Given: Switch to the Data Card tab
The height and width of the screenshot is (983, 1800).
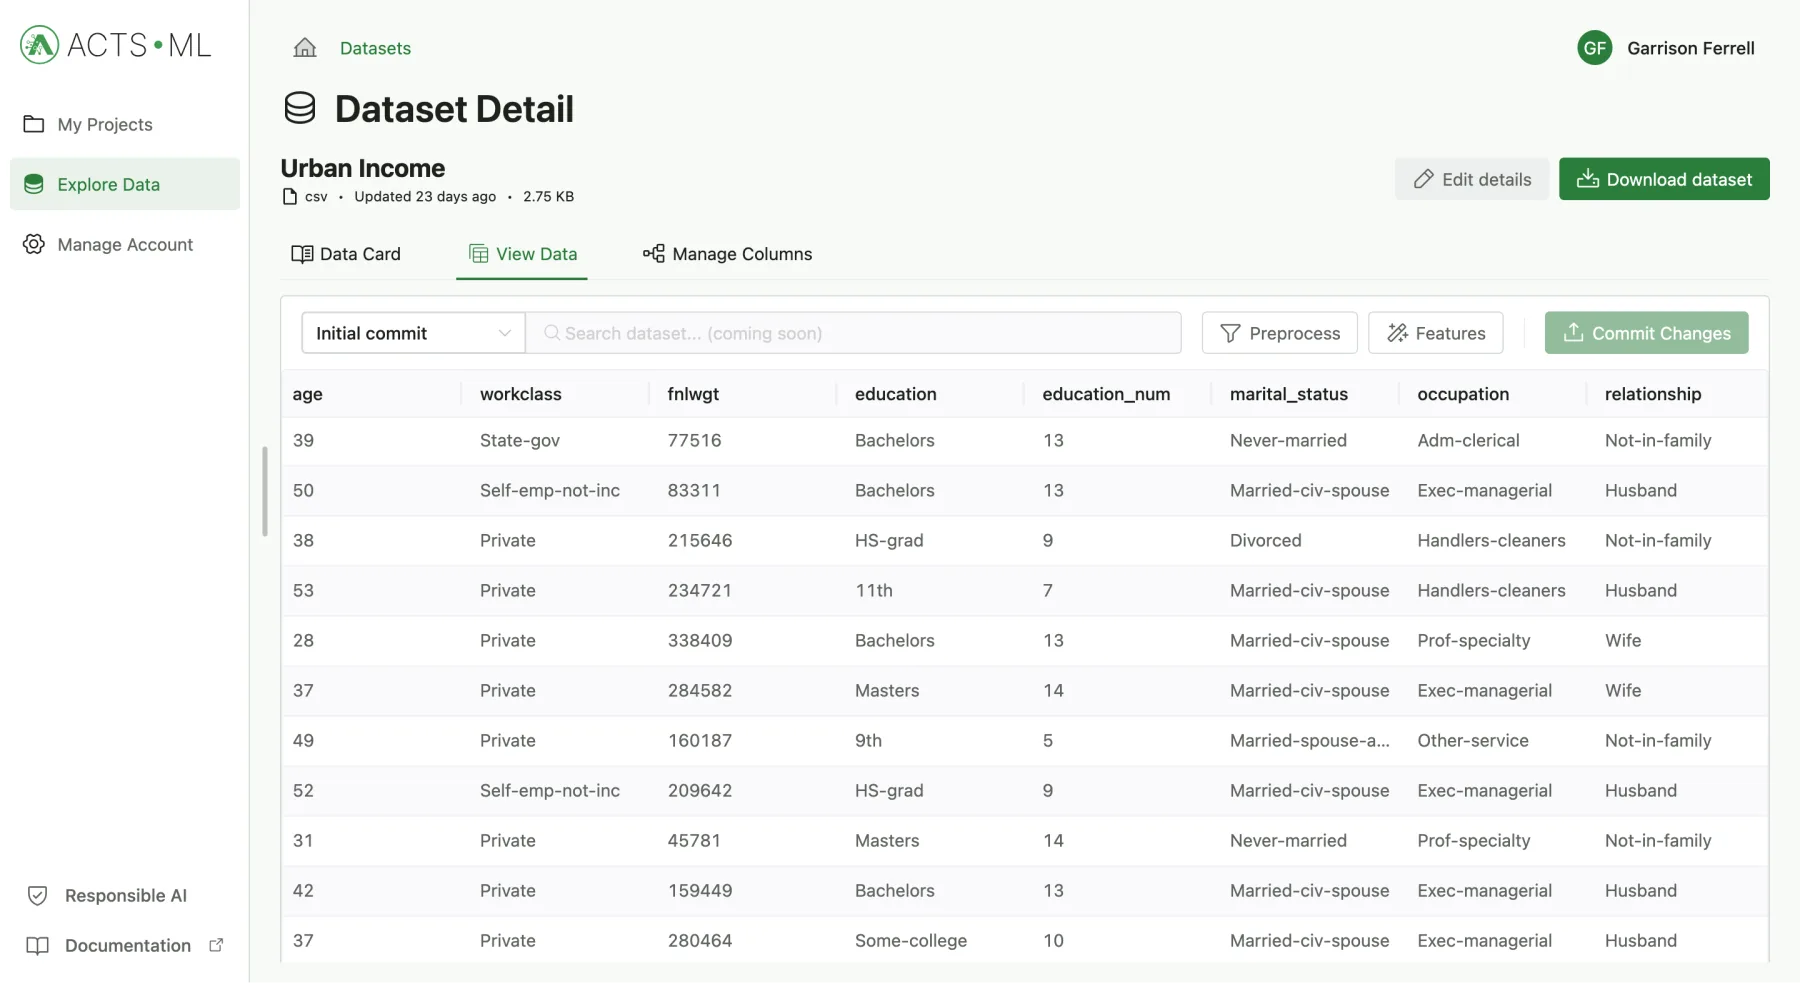Looking at the screenshot, I should click(x=346, y=254).
